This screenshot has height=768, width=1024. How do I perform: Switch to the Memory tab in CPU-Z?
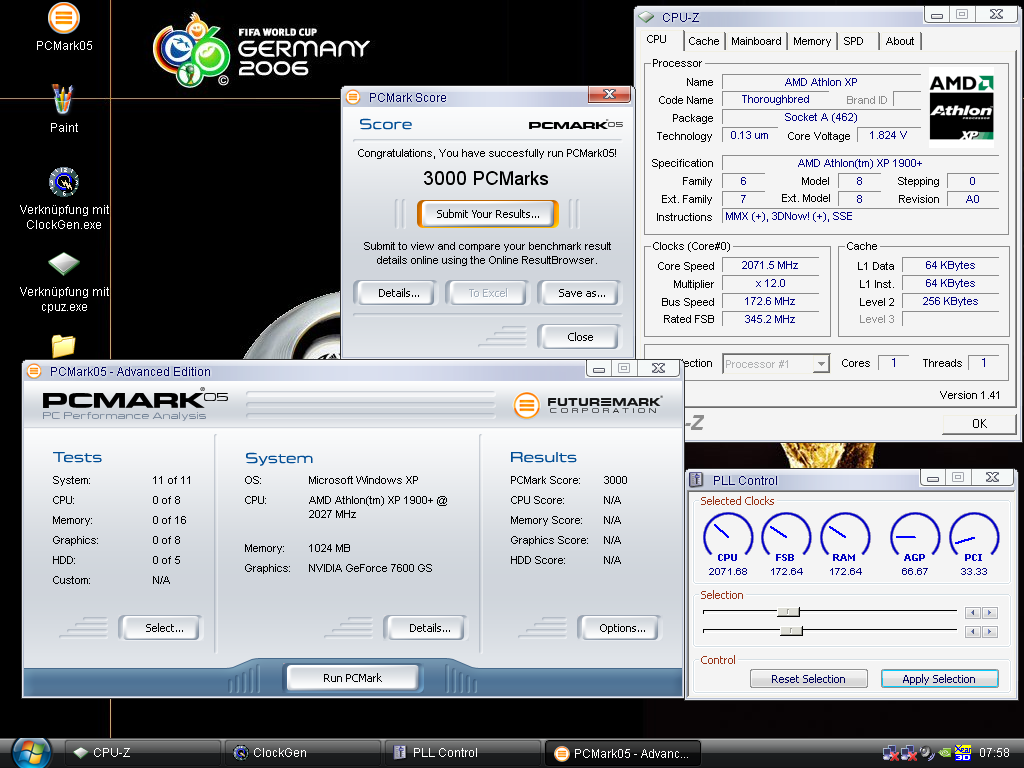click(812, 41)
